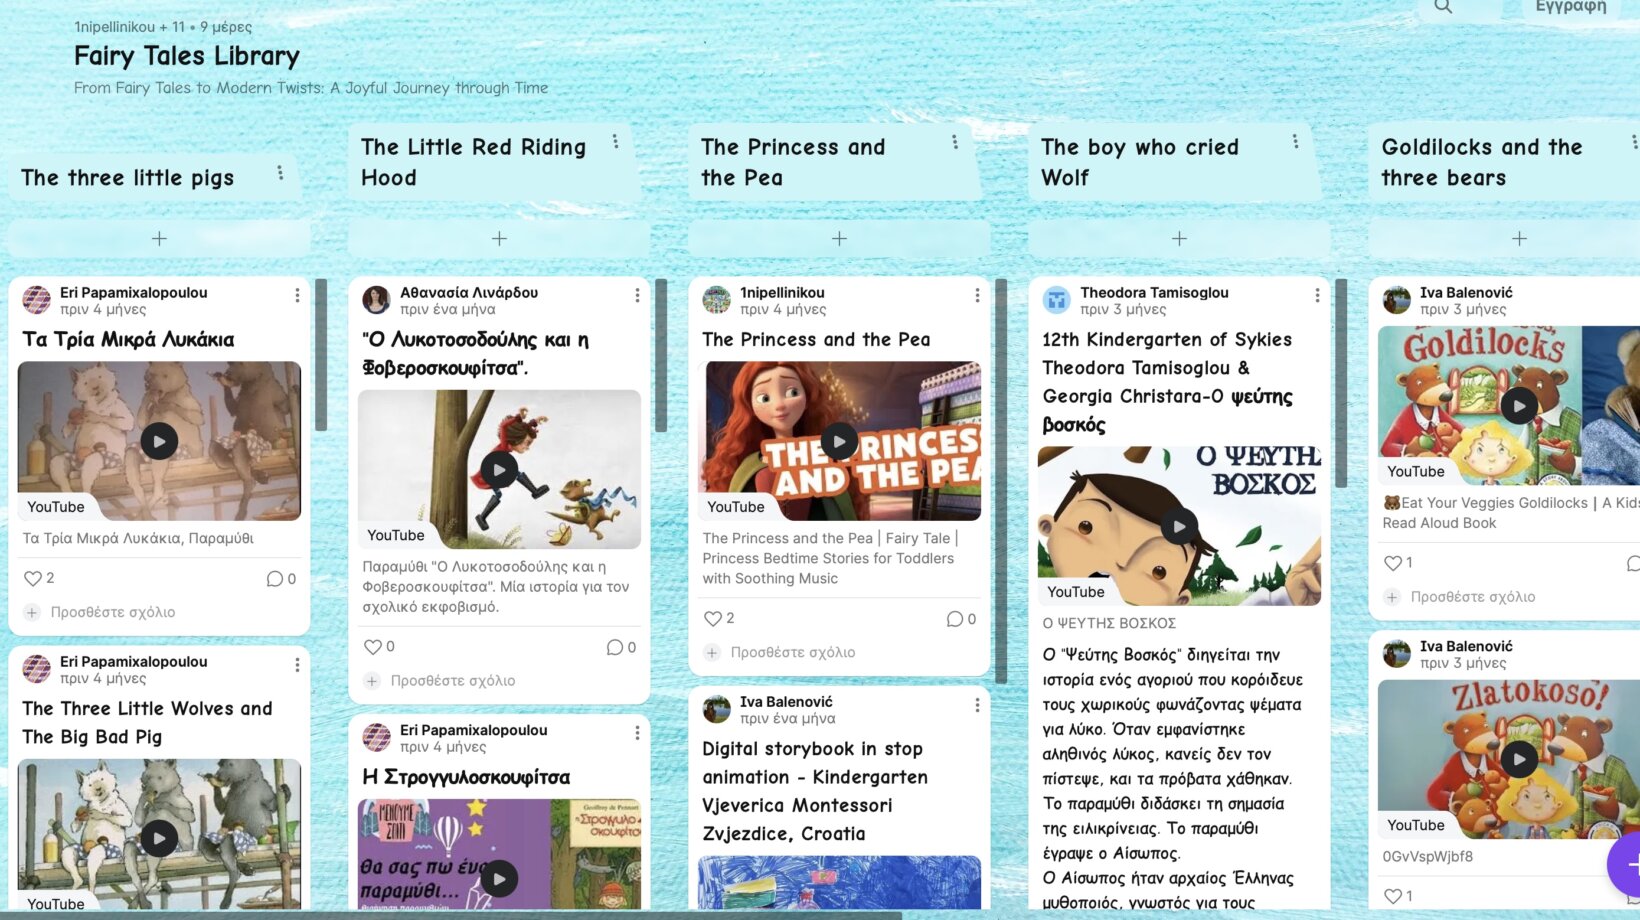Open more options on Αθανασία Λινάρδου's post

pyautogui.click(x=637, y=295)
